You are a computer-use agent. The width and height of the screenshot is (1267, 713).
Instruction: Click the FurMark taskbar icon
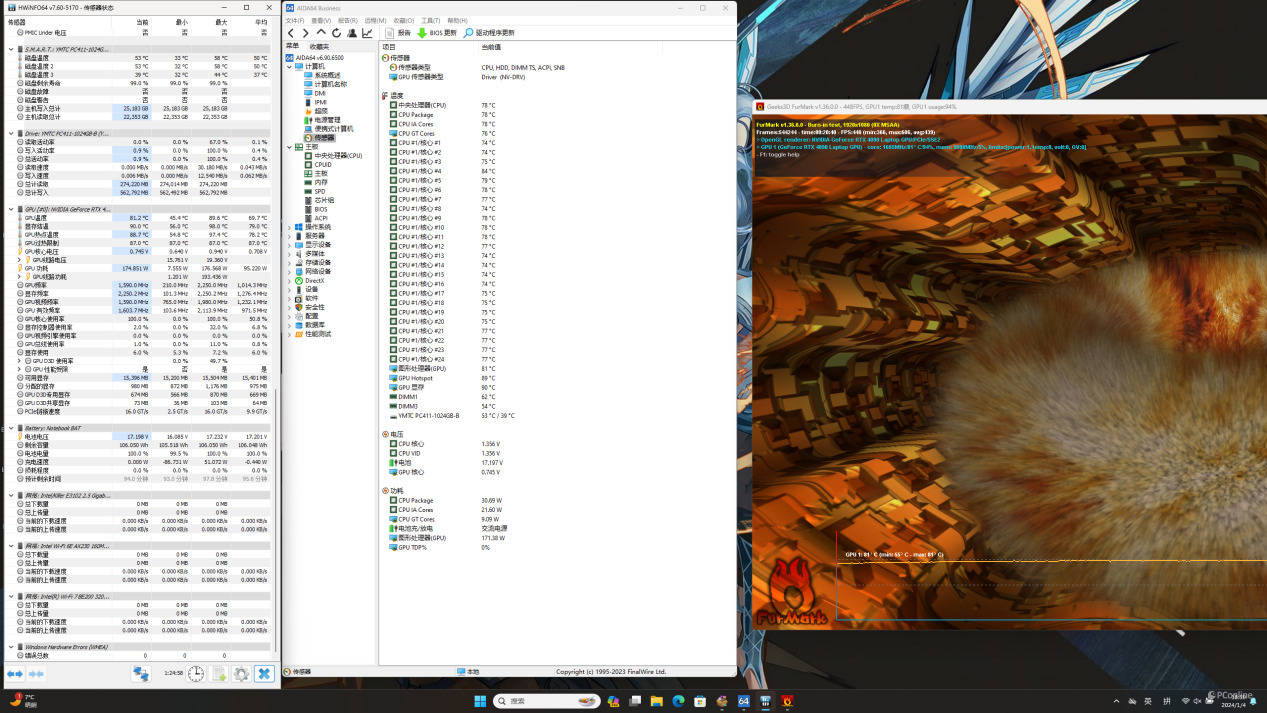pos(788,701)
